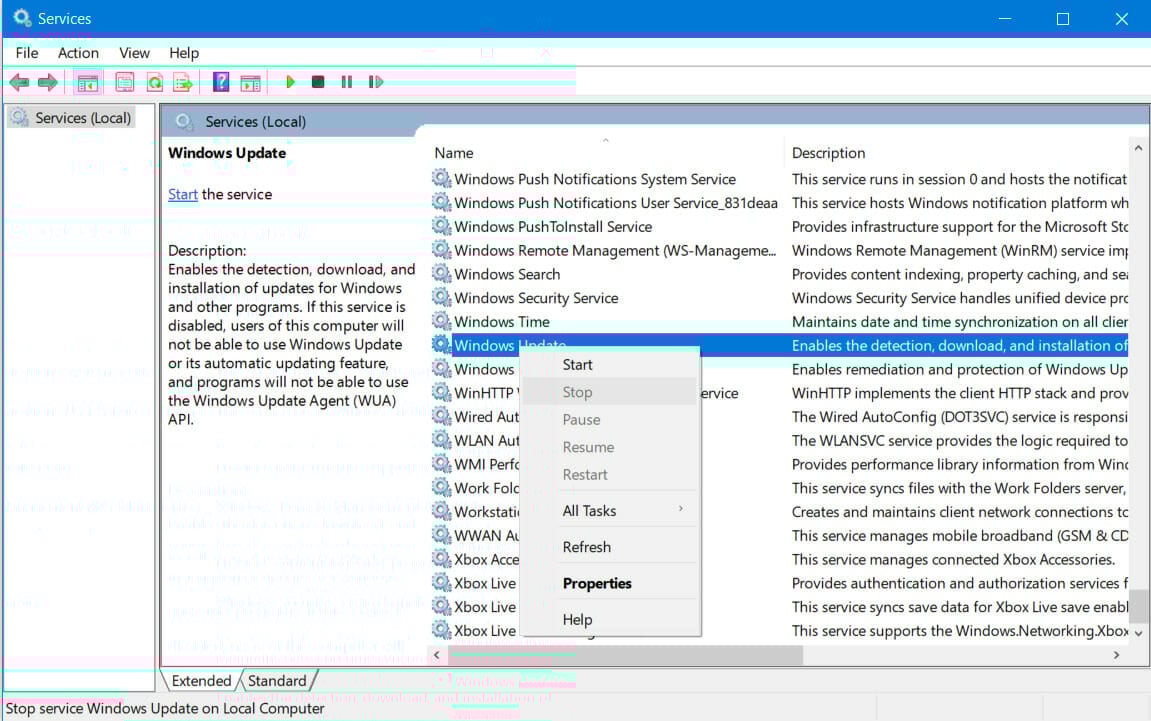Go back using the toolbar Back arrow
Image resolution: width=1151 pixels, height=721 pixels.
coord(19,82)
